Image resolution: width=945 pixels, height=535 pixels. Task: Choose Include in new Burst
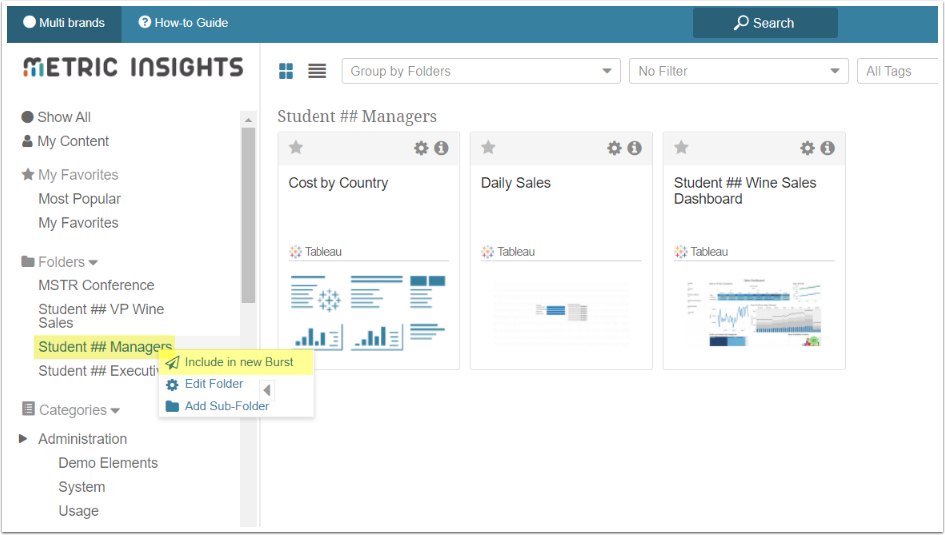tap(238, 362)
